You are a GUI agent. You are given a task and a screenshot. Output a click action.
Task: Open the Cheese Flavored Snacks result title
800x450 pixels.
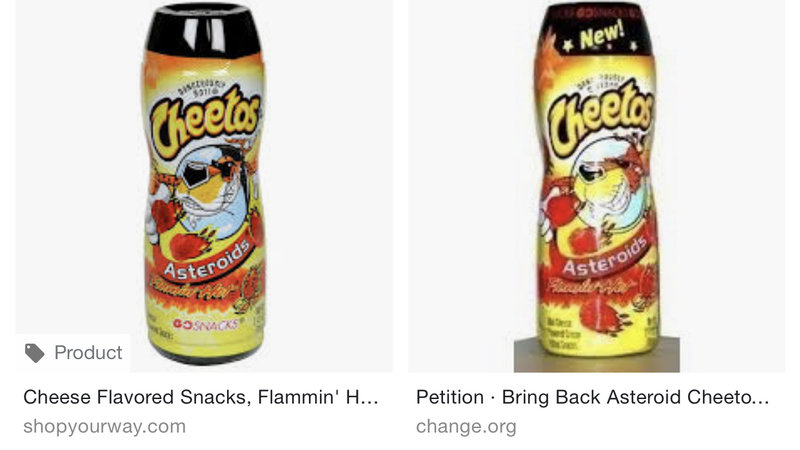click(201, 397)
